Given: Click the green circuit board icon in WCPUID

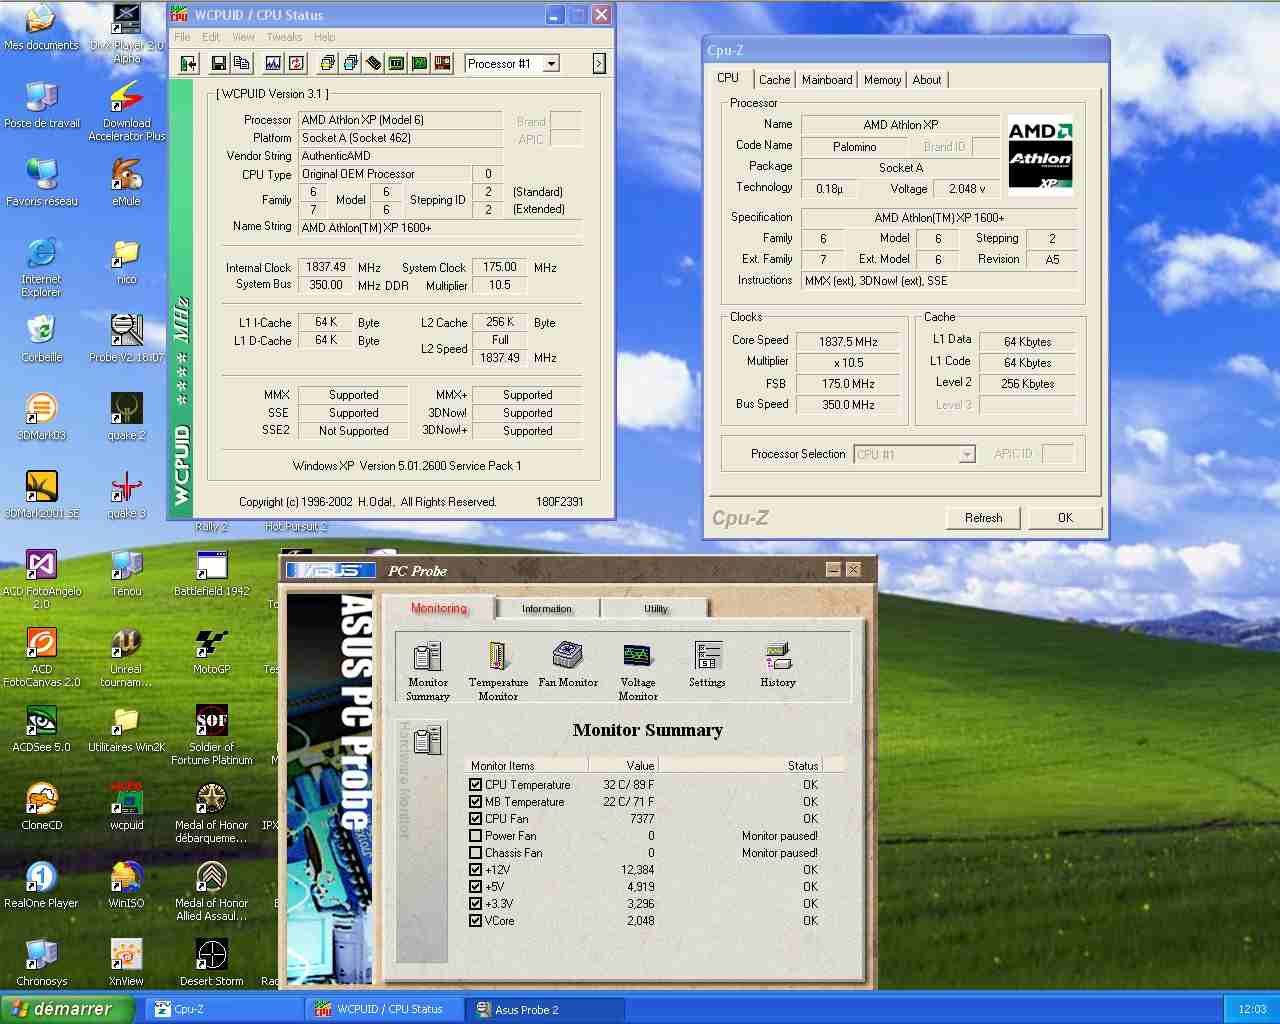Looking at the screenshot, I should 419,64.
